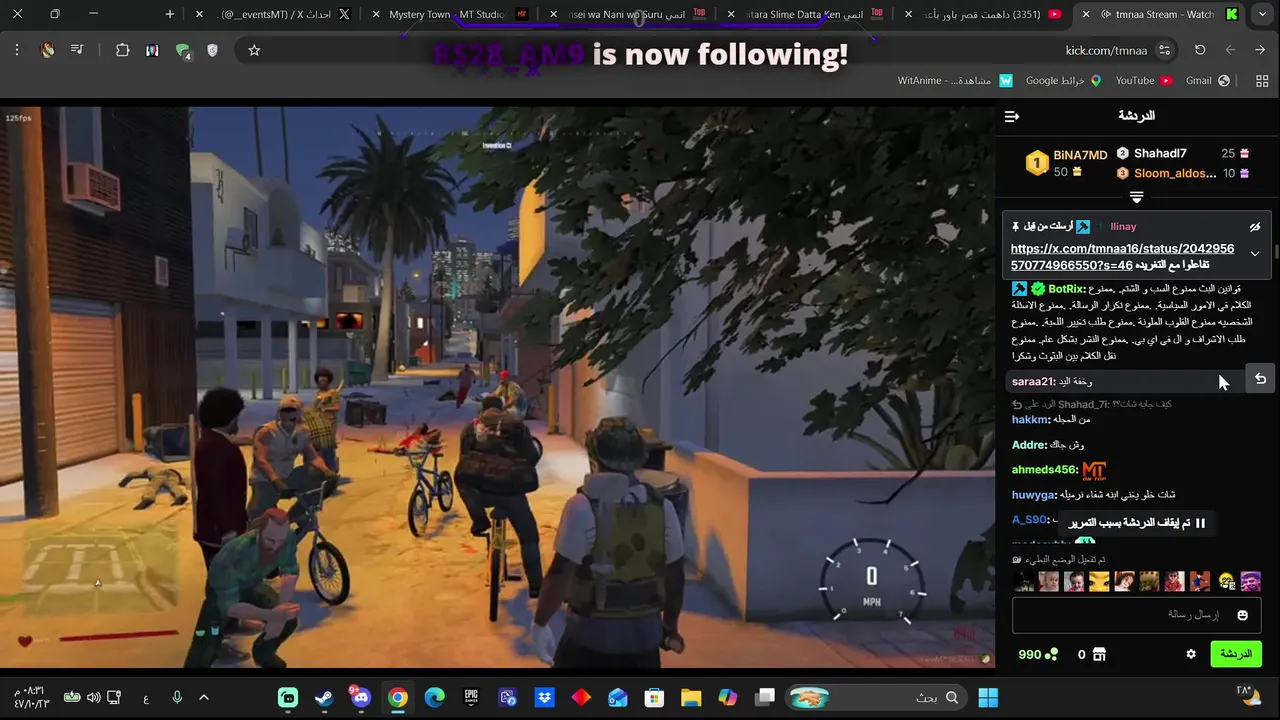
Task: Open Microsoft Store taskbar icon
Action: (654, 697)
